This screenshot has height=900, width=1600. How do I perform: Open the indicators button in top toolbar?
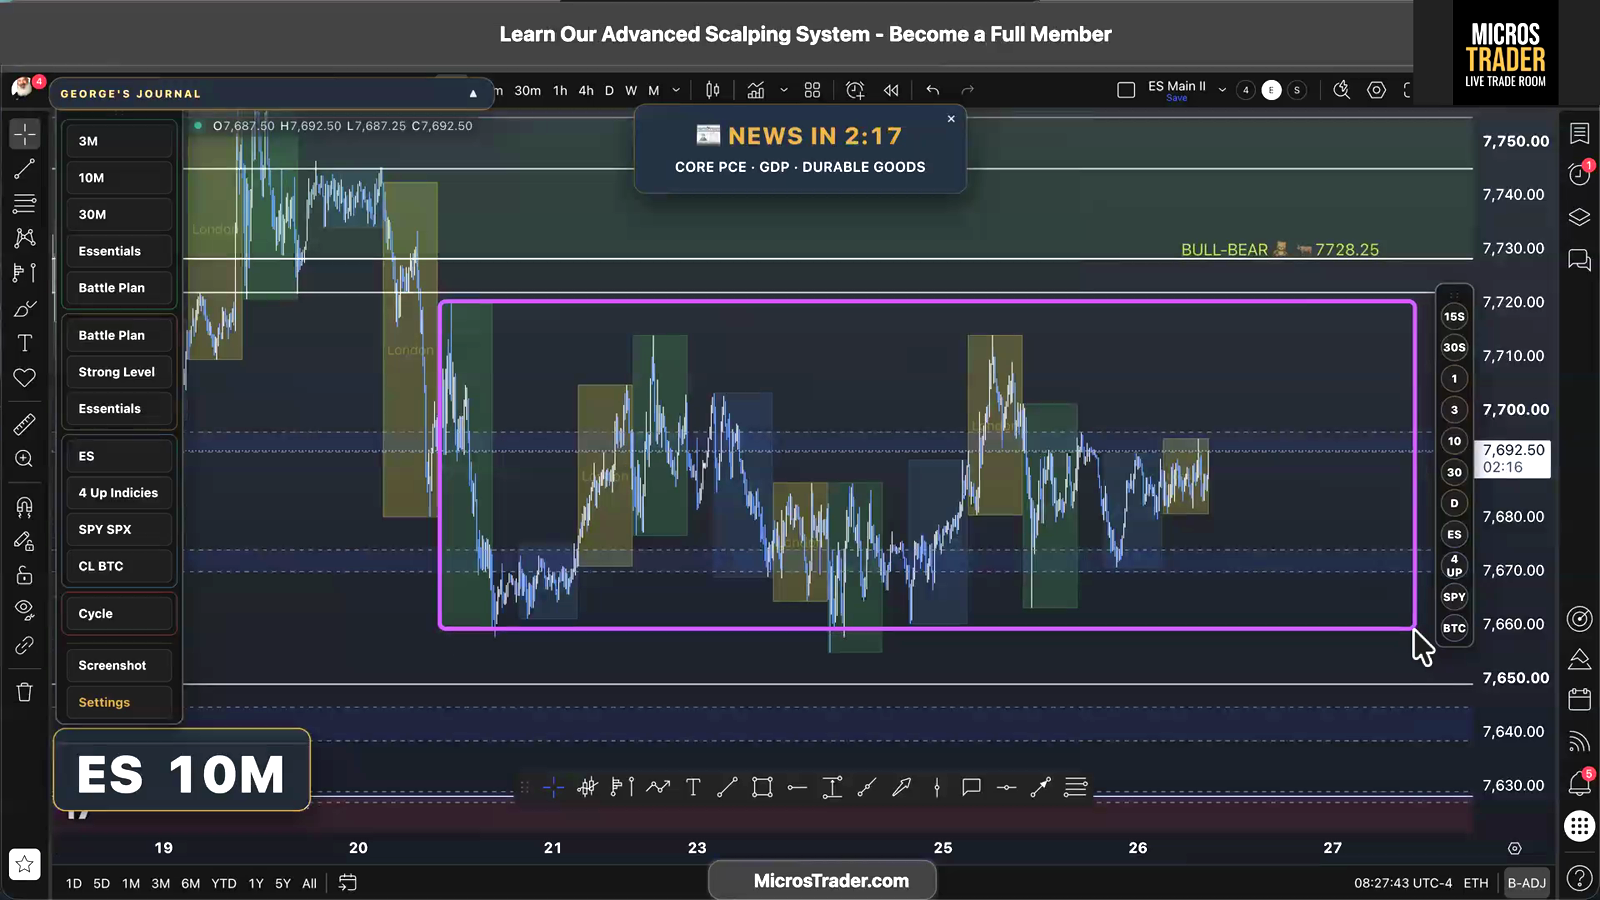pyautogui.click(x=756, y=90)
